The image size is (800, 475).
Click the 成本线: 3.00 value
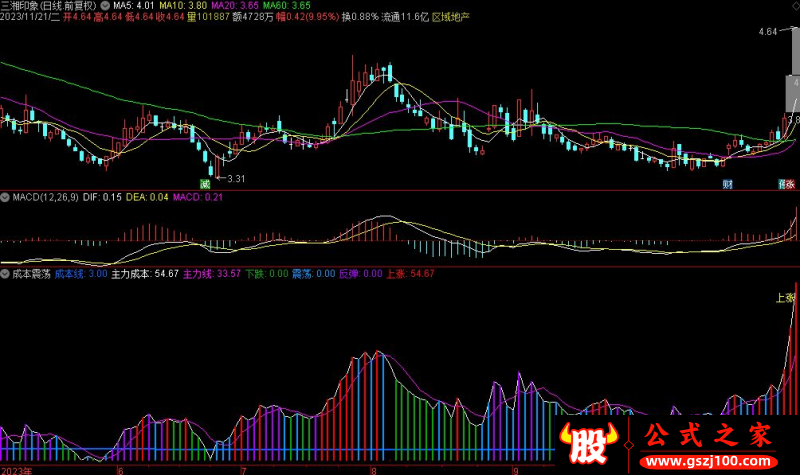(x=81, y=274)
